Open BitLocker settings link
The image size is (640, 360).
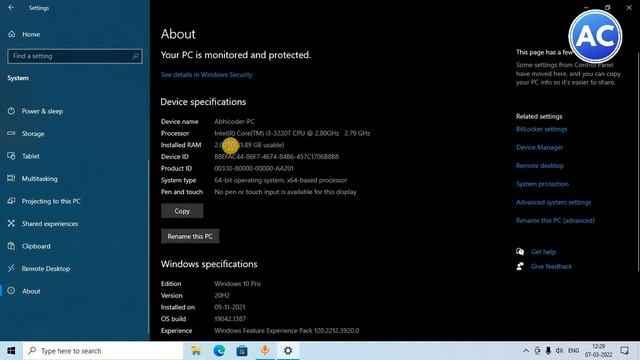tap(542, 129)
